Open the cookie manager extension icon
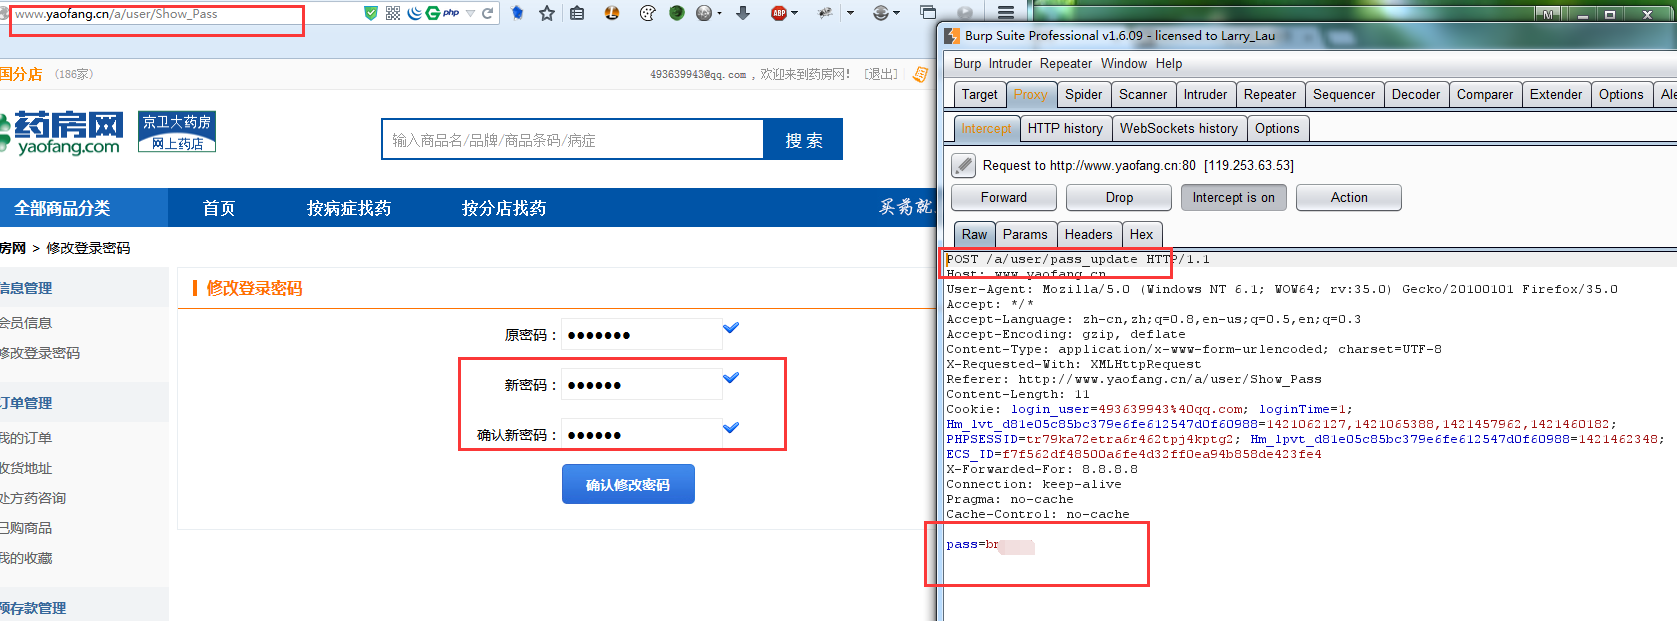The height and width of the screenshot is (621, 1677). [x=647, y=13]
